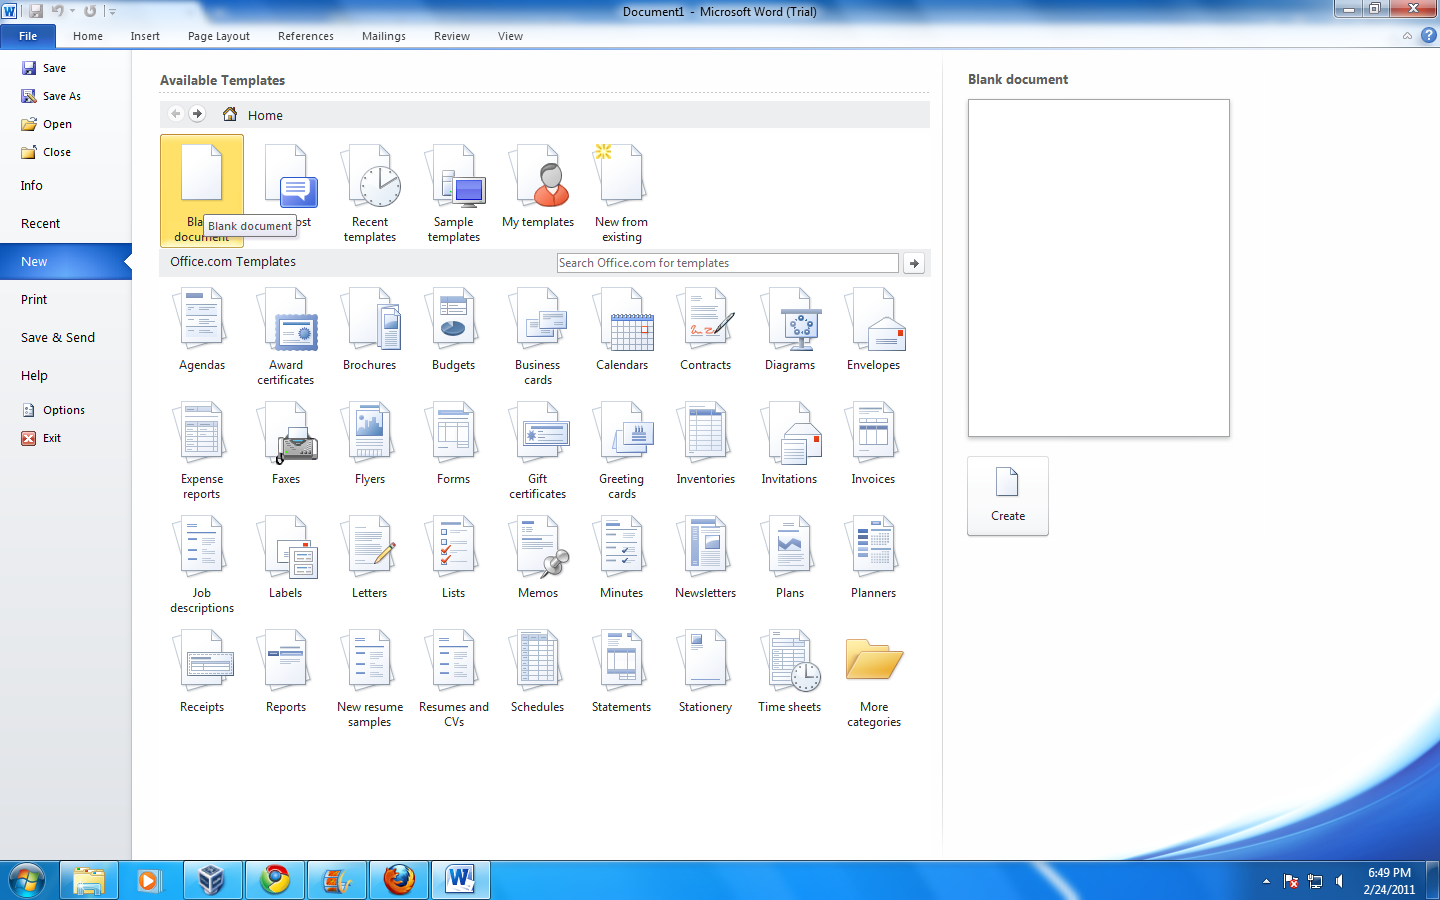Open the Agendas template category

(x=202, y=329)
